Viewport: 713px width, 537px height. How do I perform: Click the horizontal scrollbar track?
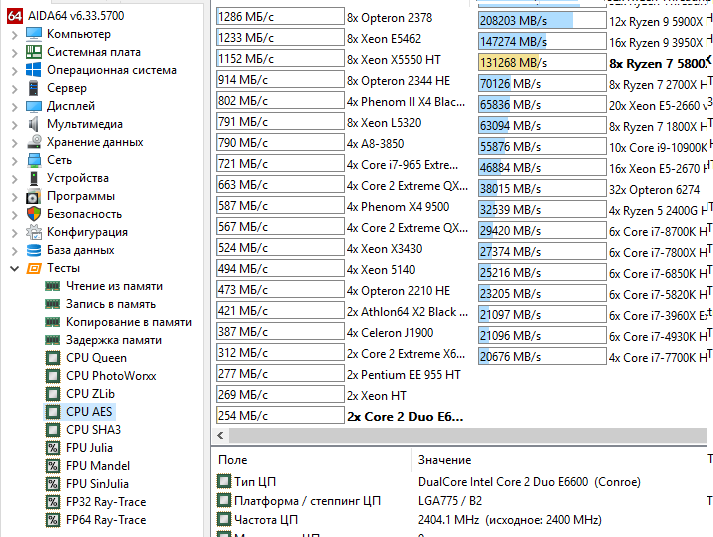point(467,435)
